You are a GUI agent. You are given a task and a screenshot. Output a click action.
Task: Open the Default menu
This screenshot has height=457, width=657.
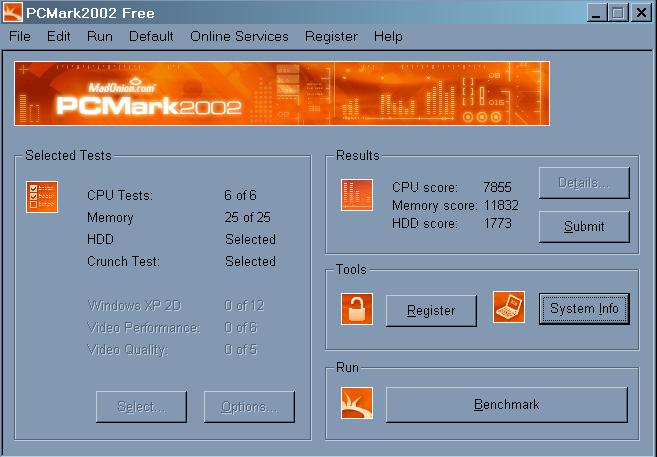(151, 36)
